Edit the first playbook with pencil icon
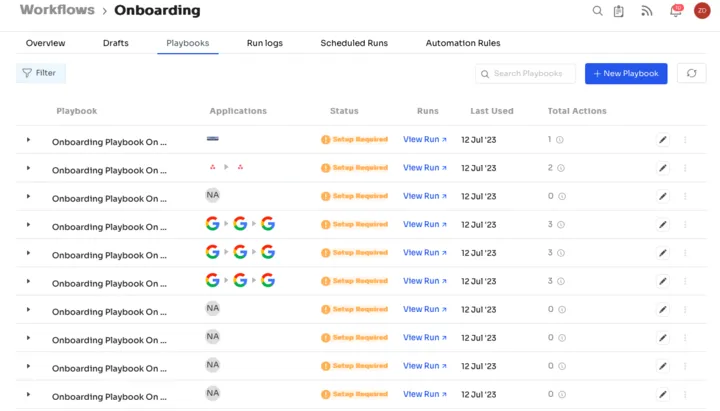The height and width of the screenshot is (411, 720). click(x=663, y=140)
